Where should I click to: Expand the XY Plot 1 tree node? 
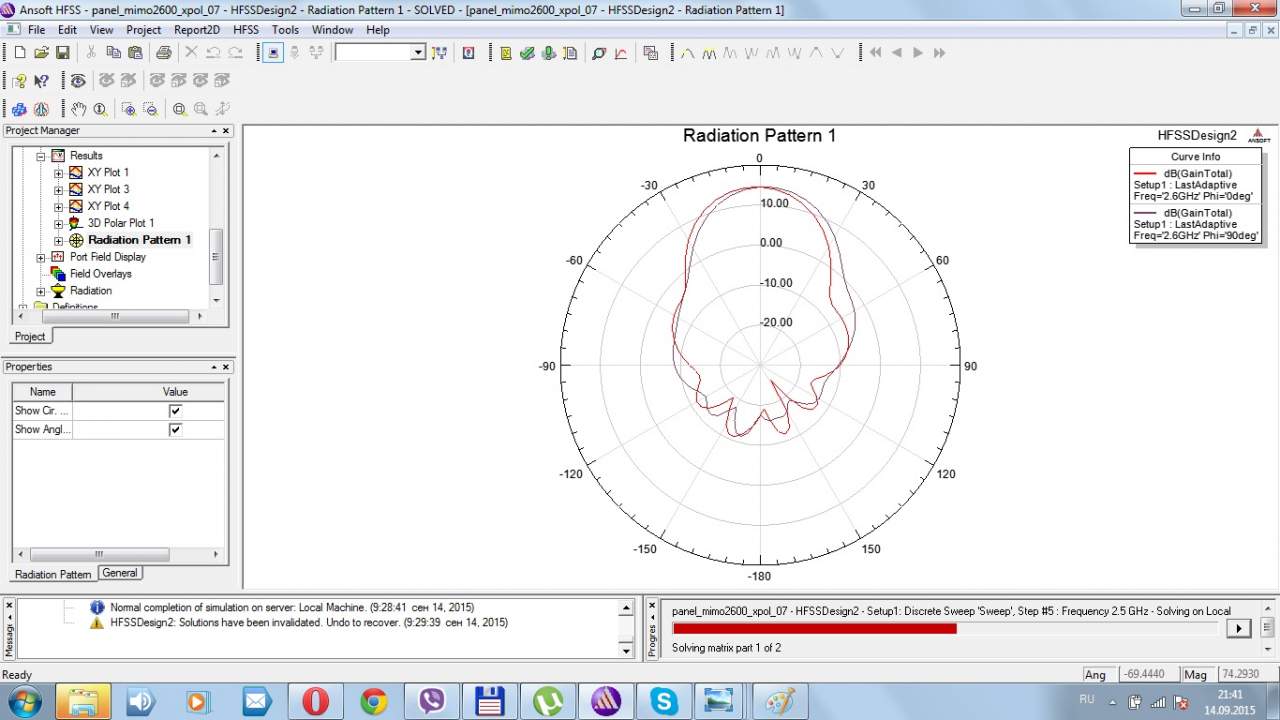58,173
